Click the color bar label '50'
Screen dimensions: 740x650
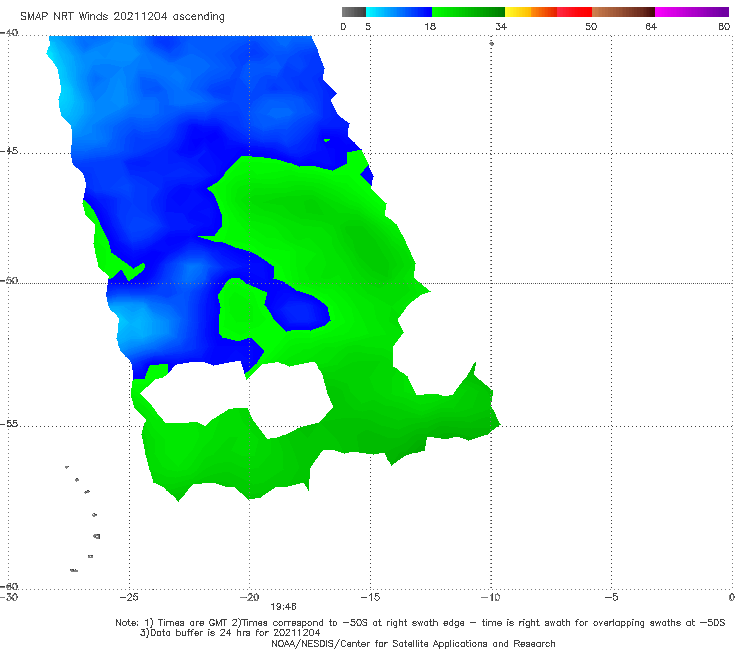pyautogui.click(x=591, y=26)
